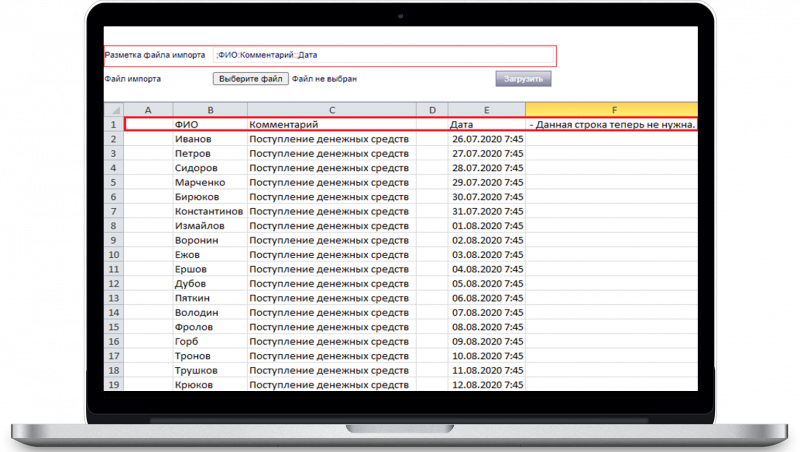Select row 15 header

[x=114, y=327]
